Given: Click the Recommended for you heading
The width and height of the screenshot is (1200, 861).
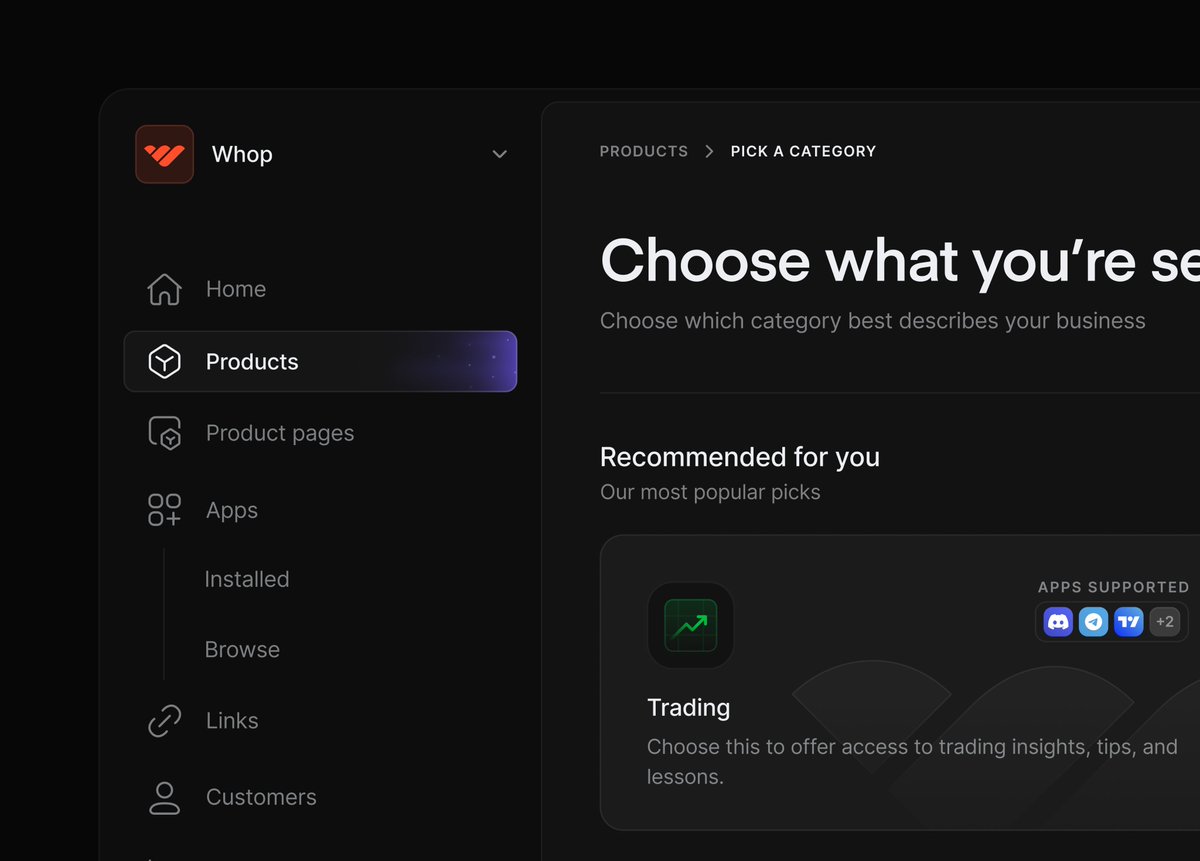Looking at the screenshot, I should pyautogui.click(x=740, y=457).
